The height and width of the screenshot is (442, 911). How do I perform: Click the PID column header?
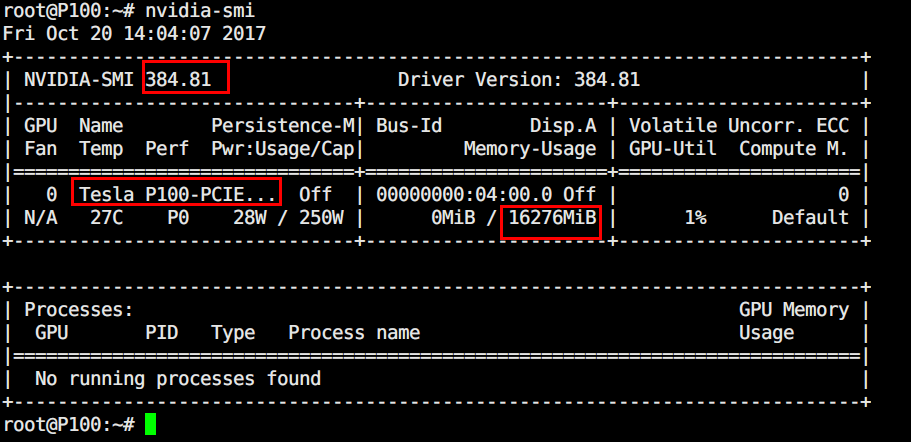[x=162, y=333]
